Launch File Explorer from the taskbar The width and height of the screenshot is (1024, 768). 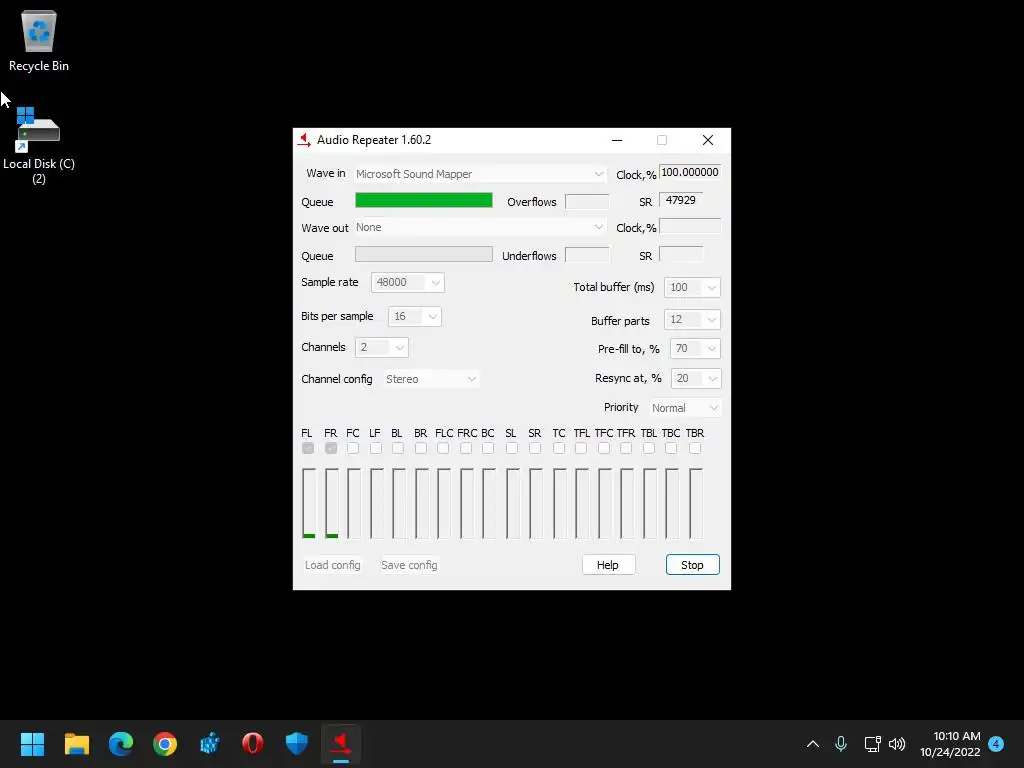[x=76, y=744]
